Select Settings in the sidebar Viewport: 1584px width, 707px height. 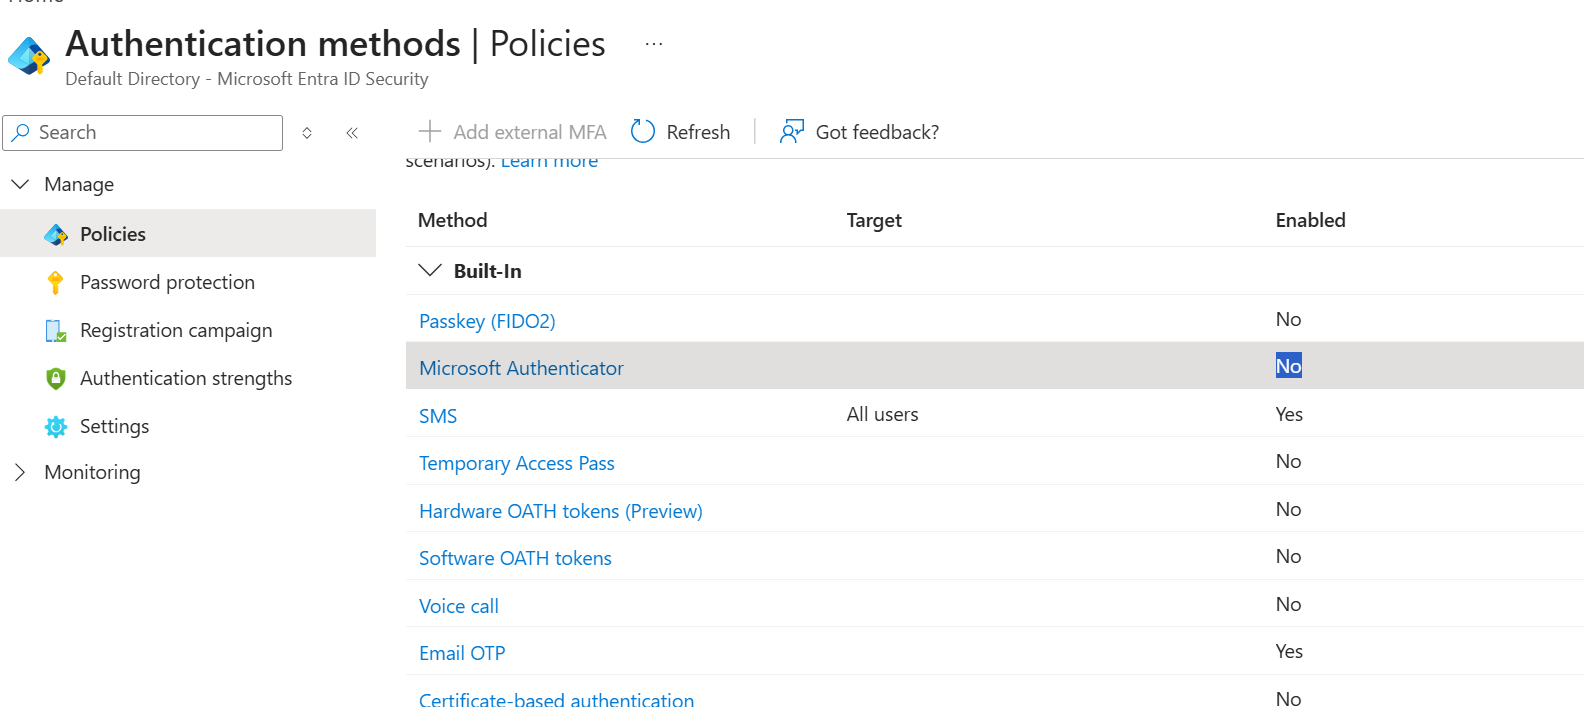pos(114,426)
